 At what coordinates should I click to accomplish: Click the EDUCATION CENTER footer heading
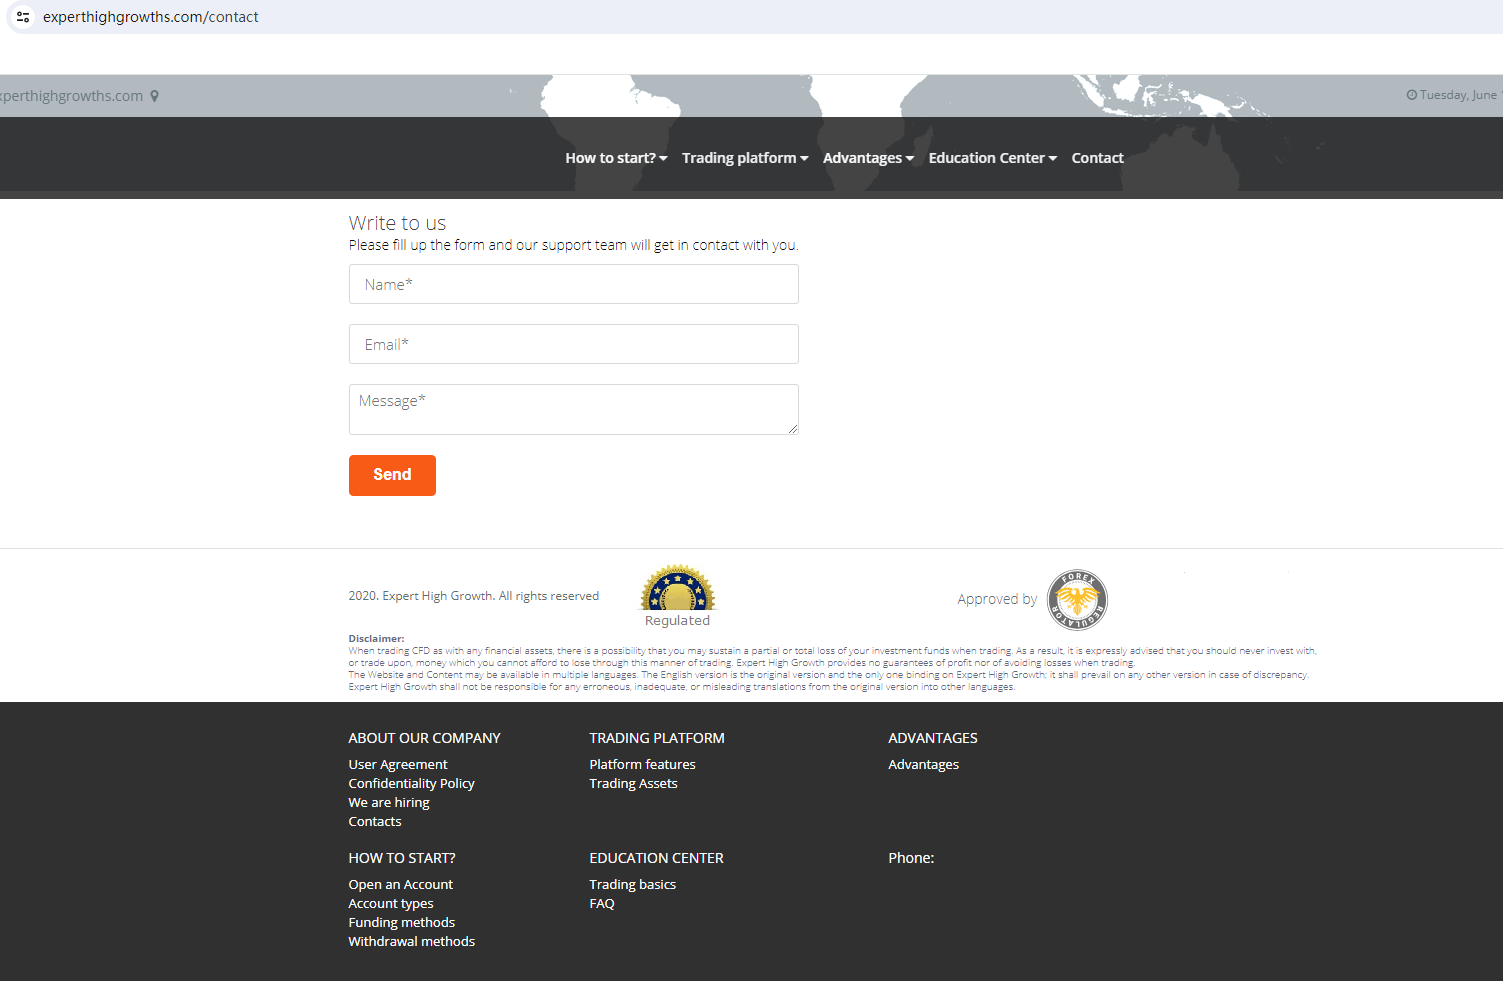click(656, 858)
